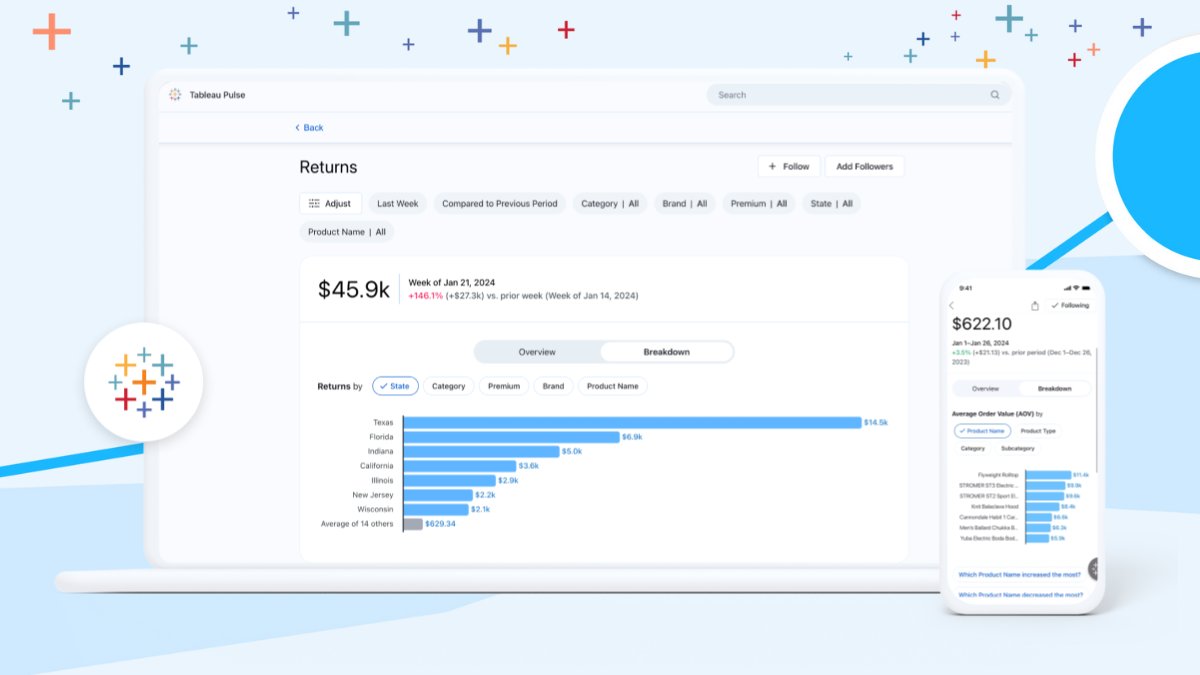The width and height of the screenshot is (1200, 675).
Task: Click the gray Average of 14 others bar
Action: pyautogui.click(x=413, y=524)
